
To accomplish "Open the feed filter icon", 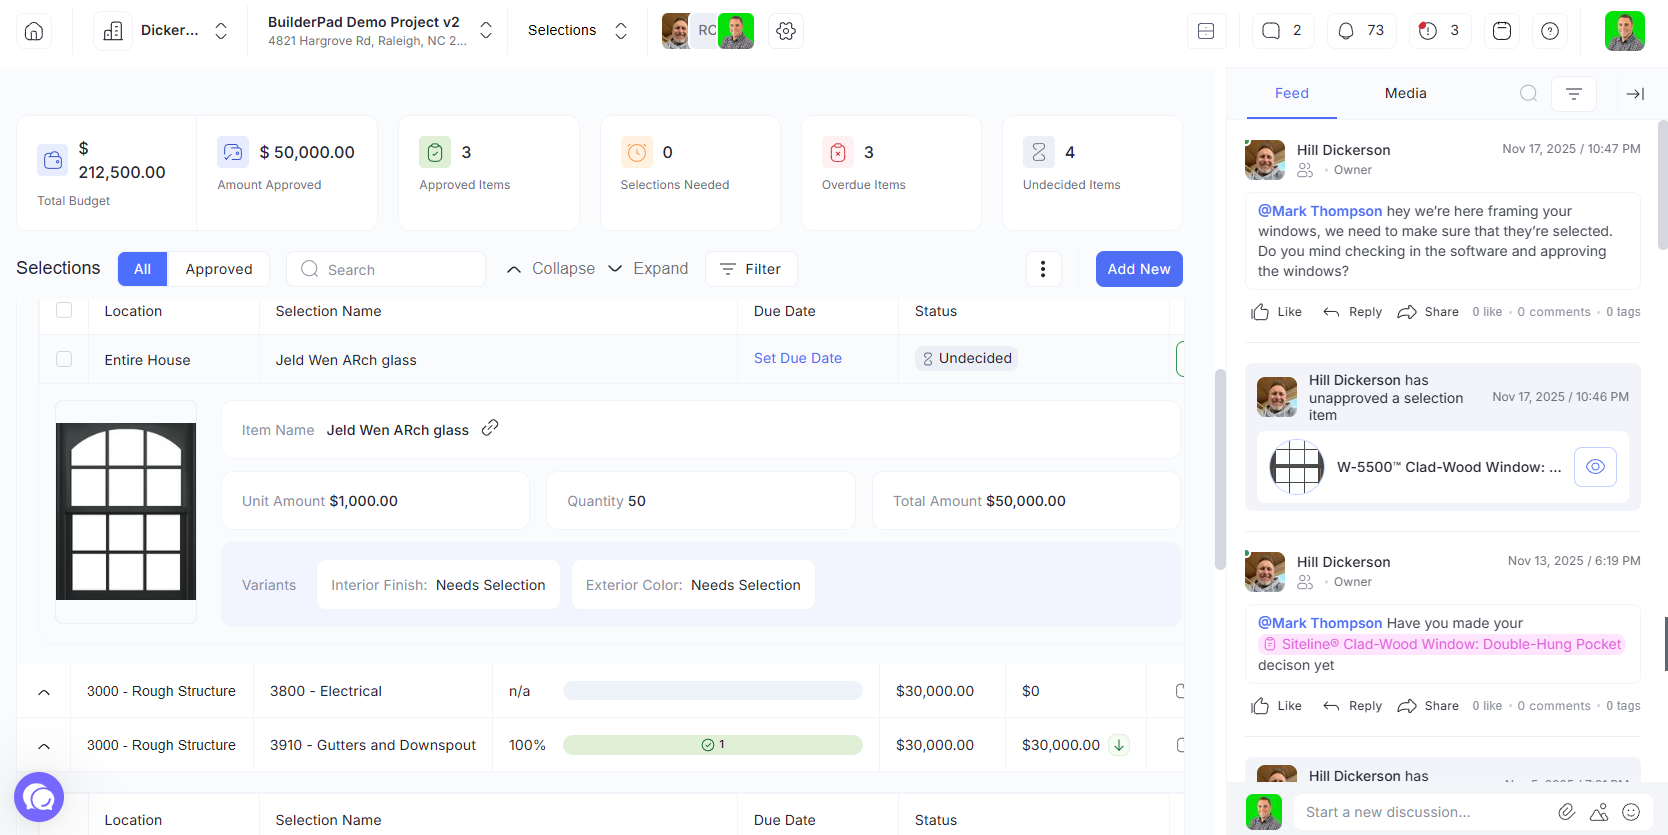I will pos(1573,94).
